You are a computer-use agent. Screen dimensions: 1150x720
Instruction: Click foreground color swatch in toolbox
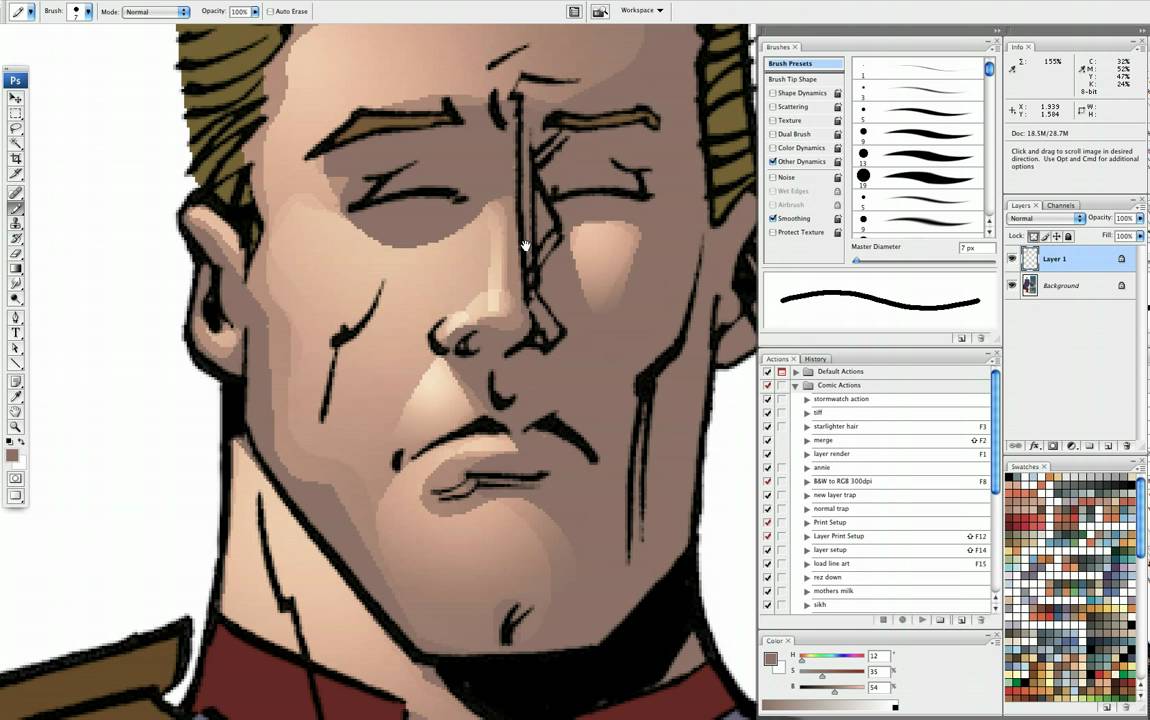click(x=12, y=455)
